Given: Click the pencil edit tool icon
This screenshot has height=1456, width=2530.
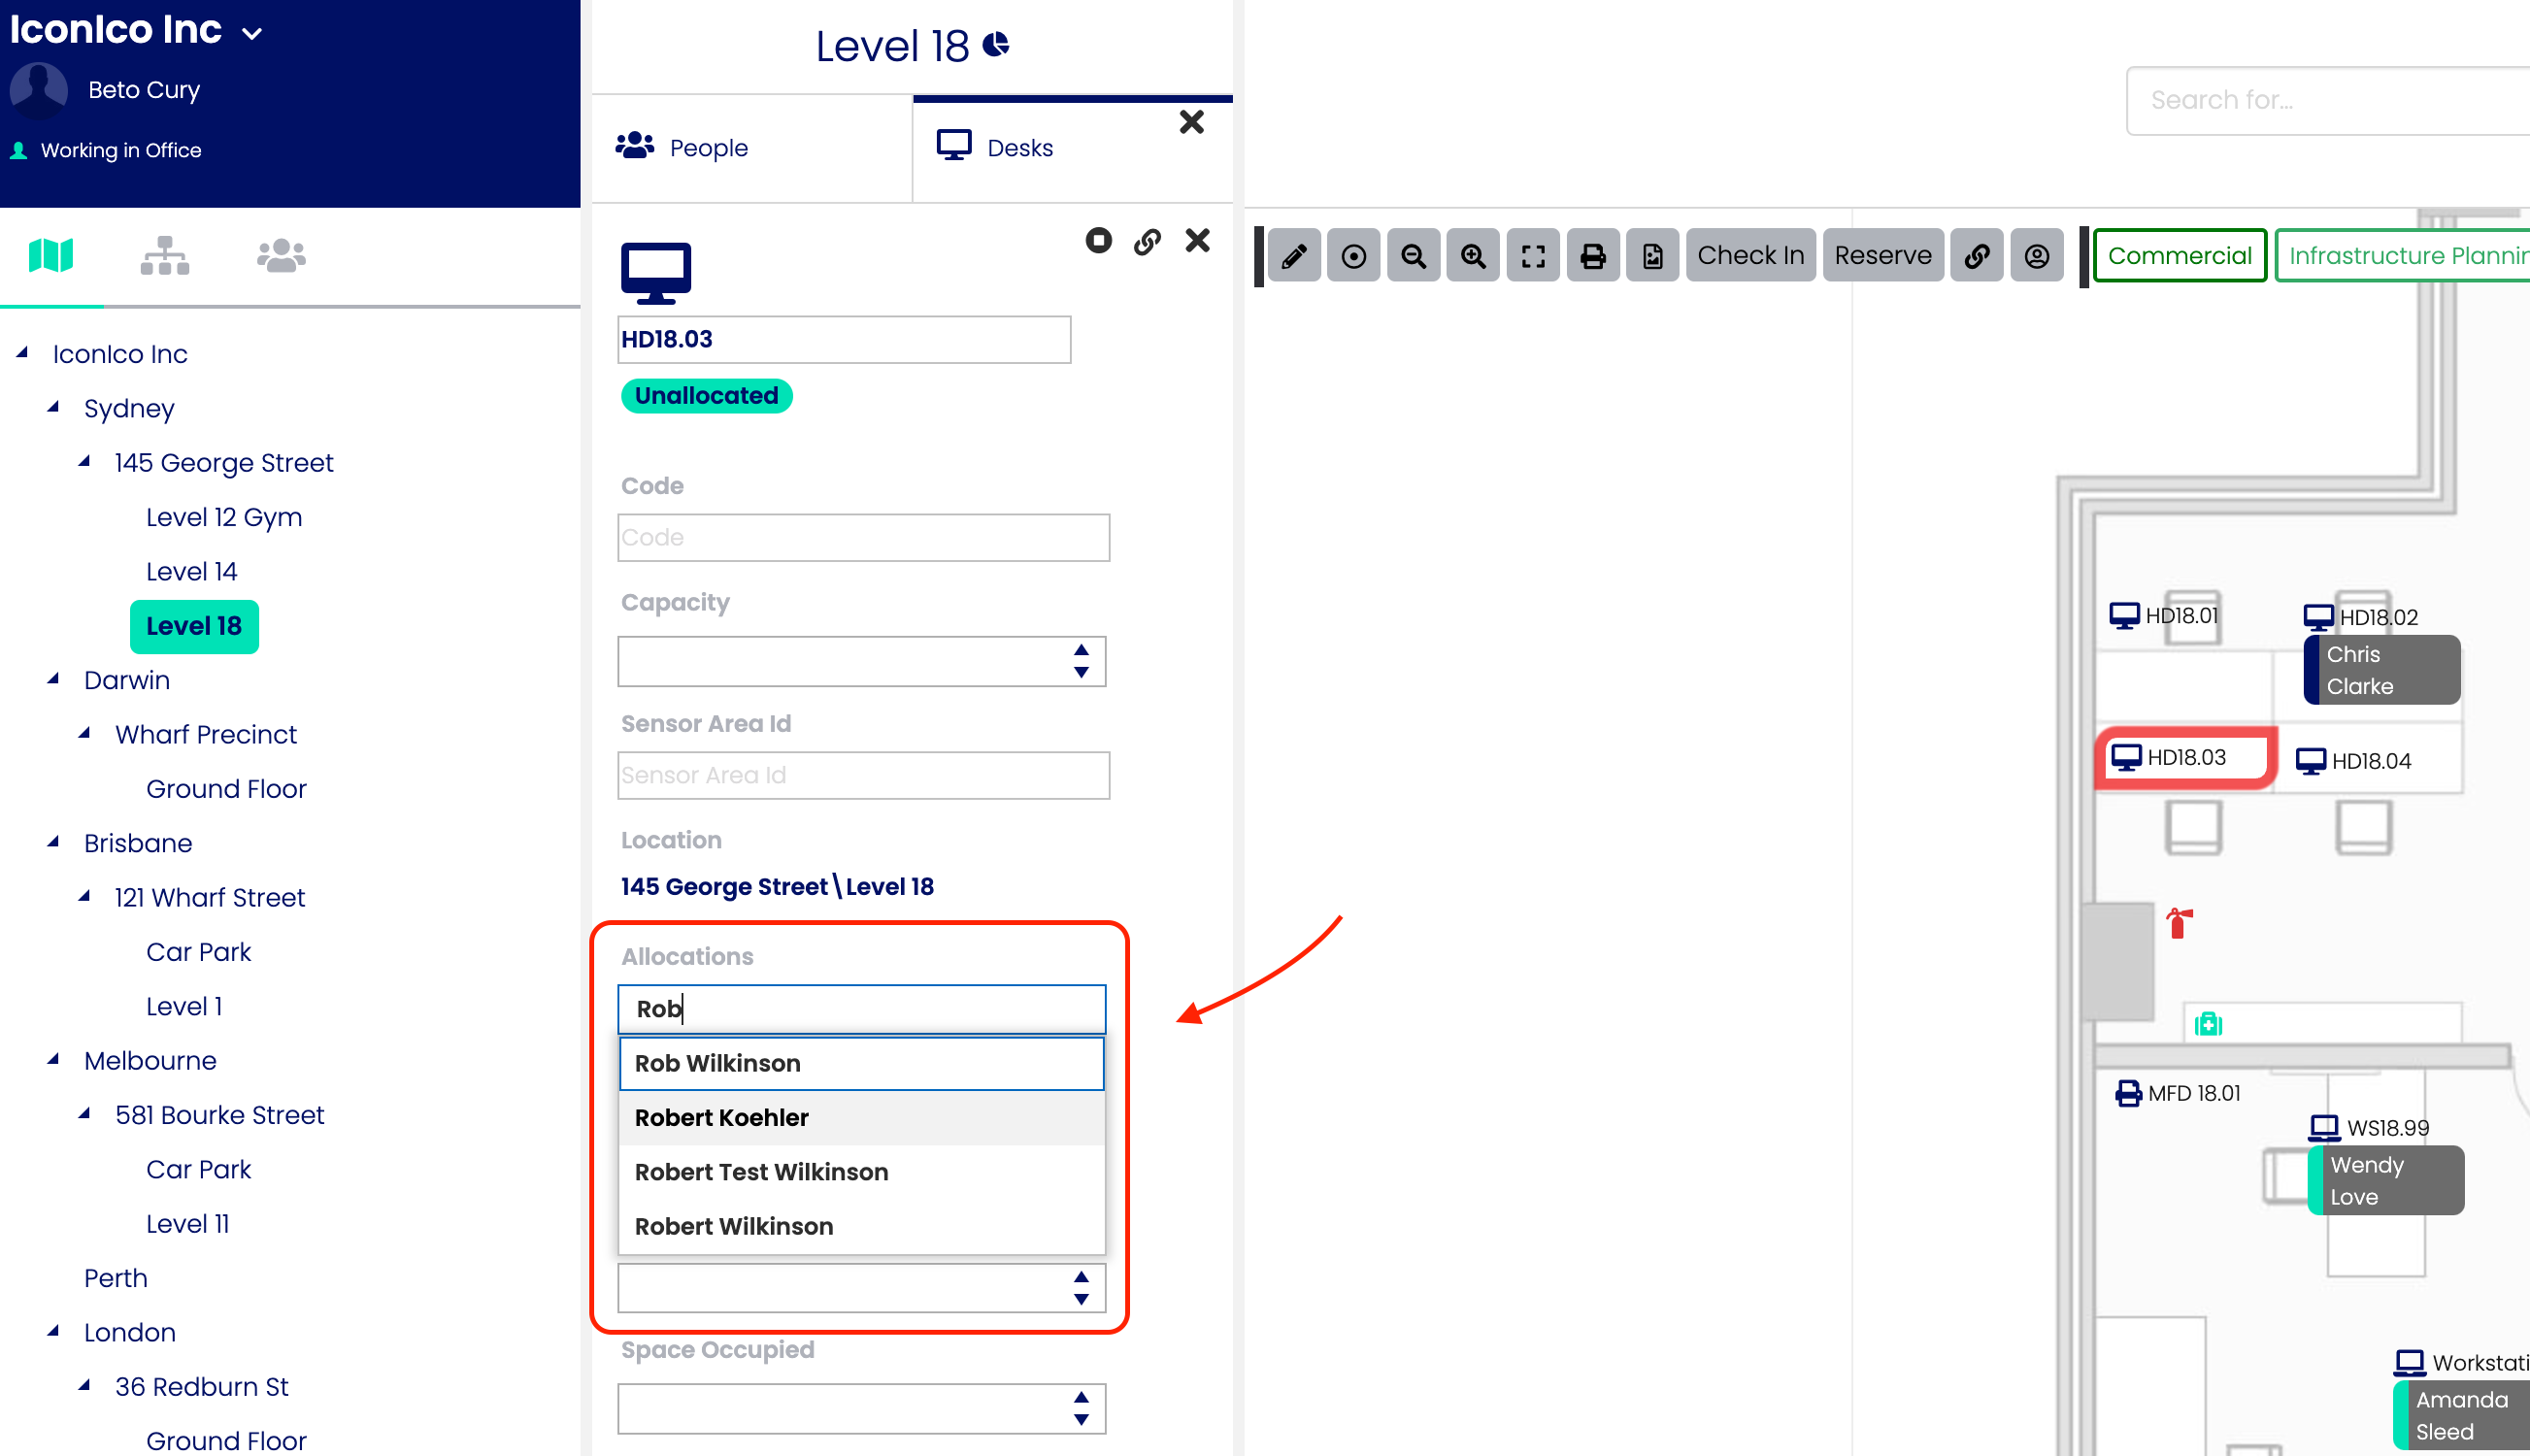Looking at the screenshot, I should click(x=1294, y=256).
